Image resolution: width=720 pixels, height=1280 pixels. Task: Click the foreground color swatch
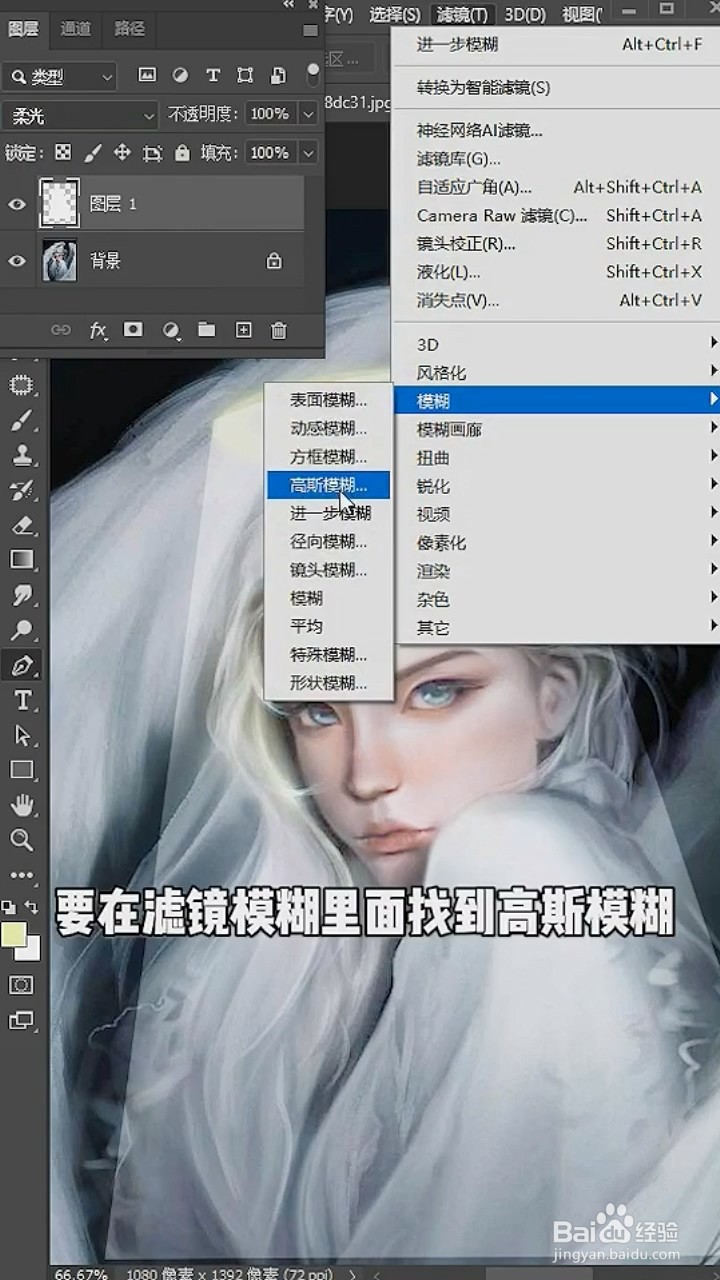click(x=15, y=934)
